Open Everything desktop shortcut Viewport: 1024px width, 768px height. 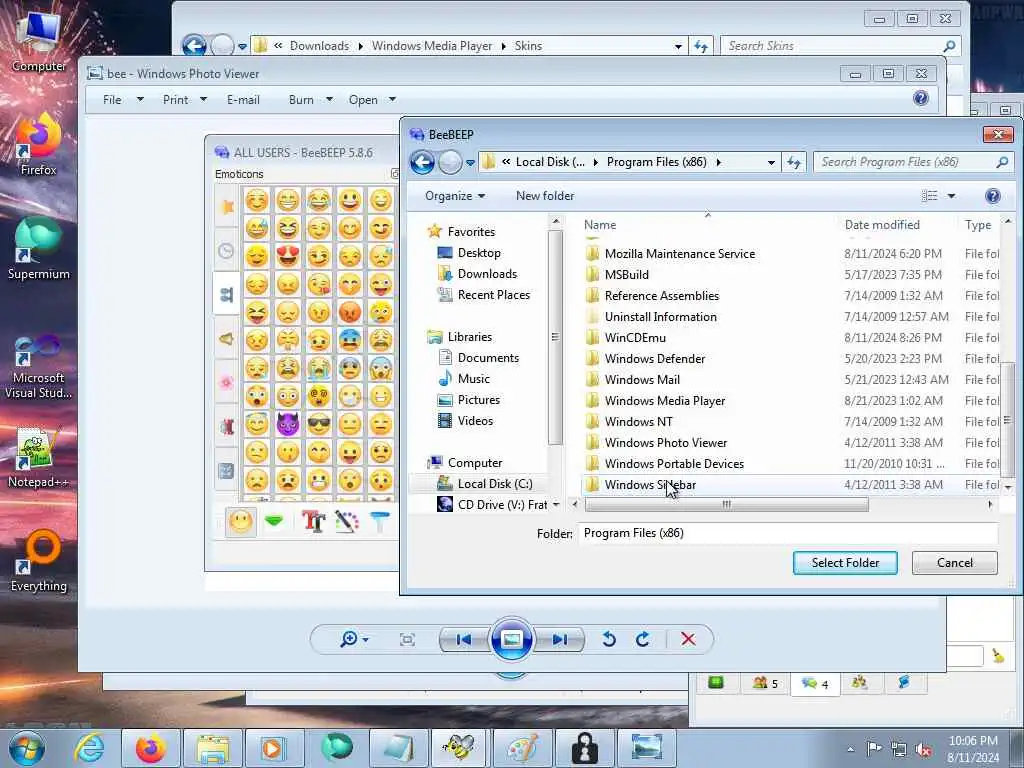tap(38, 562)
